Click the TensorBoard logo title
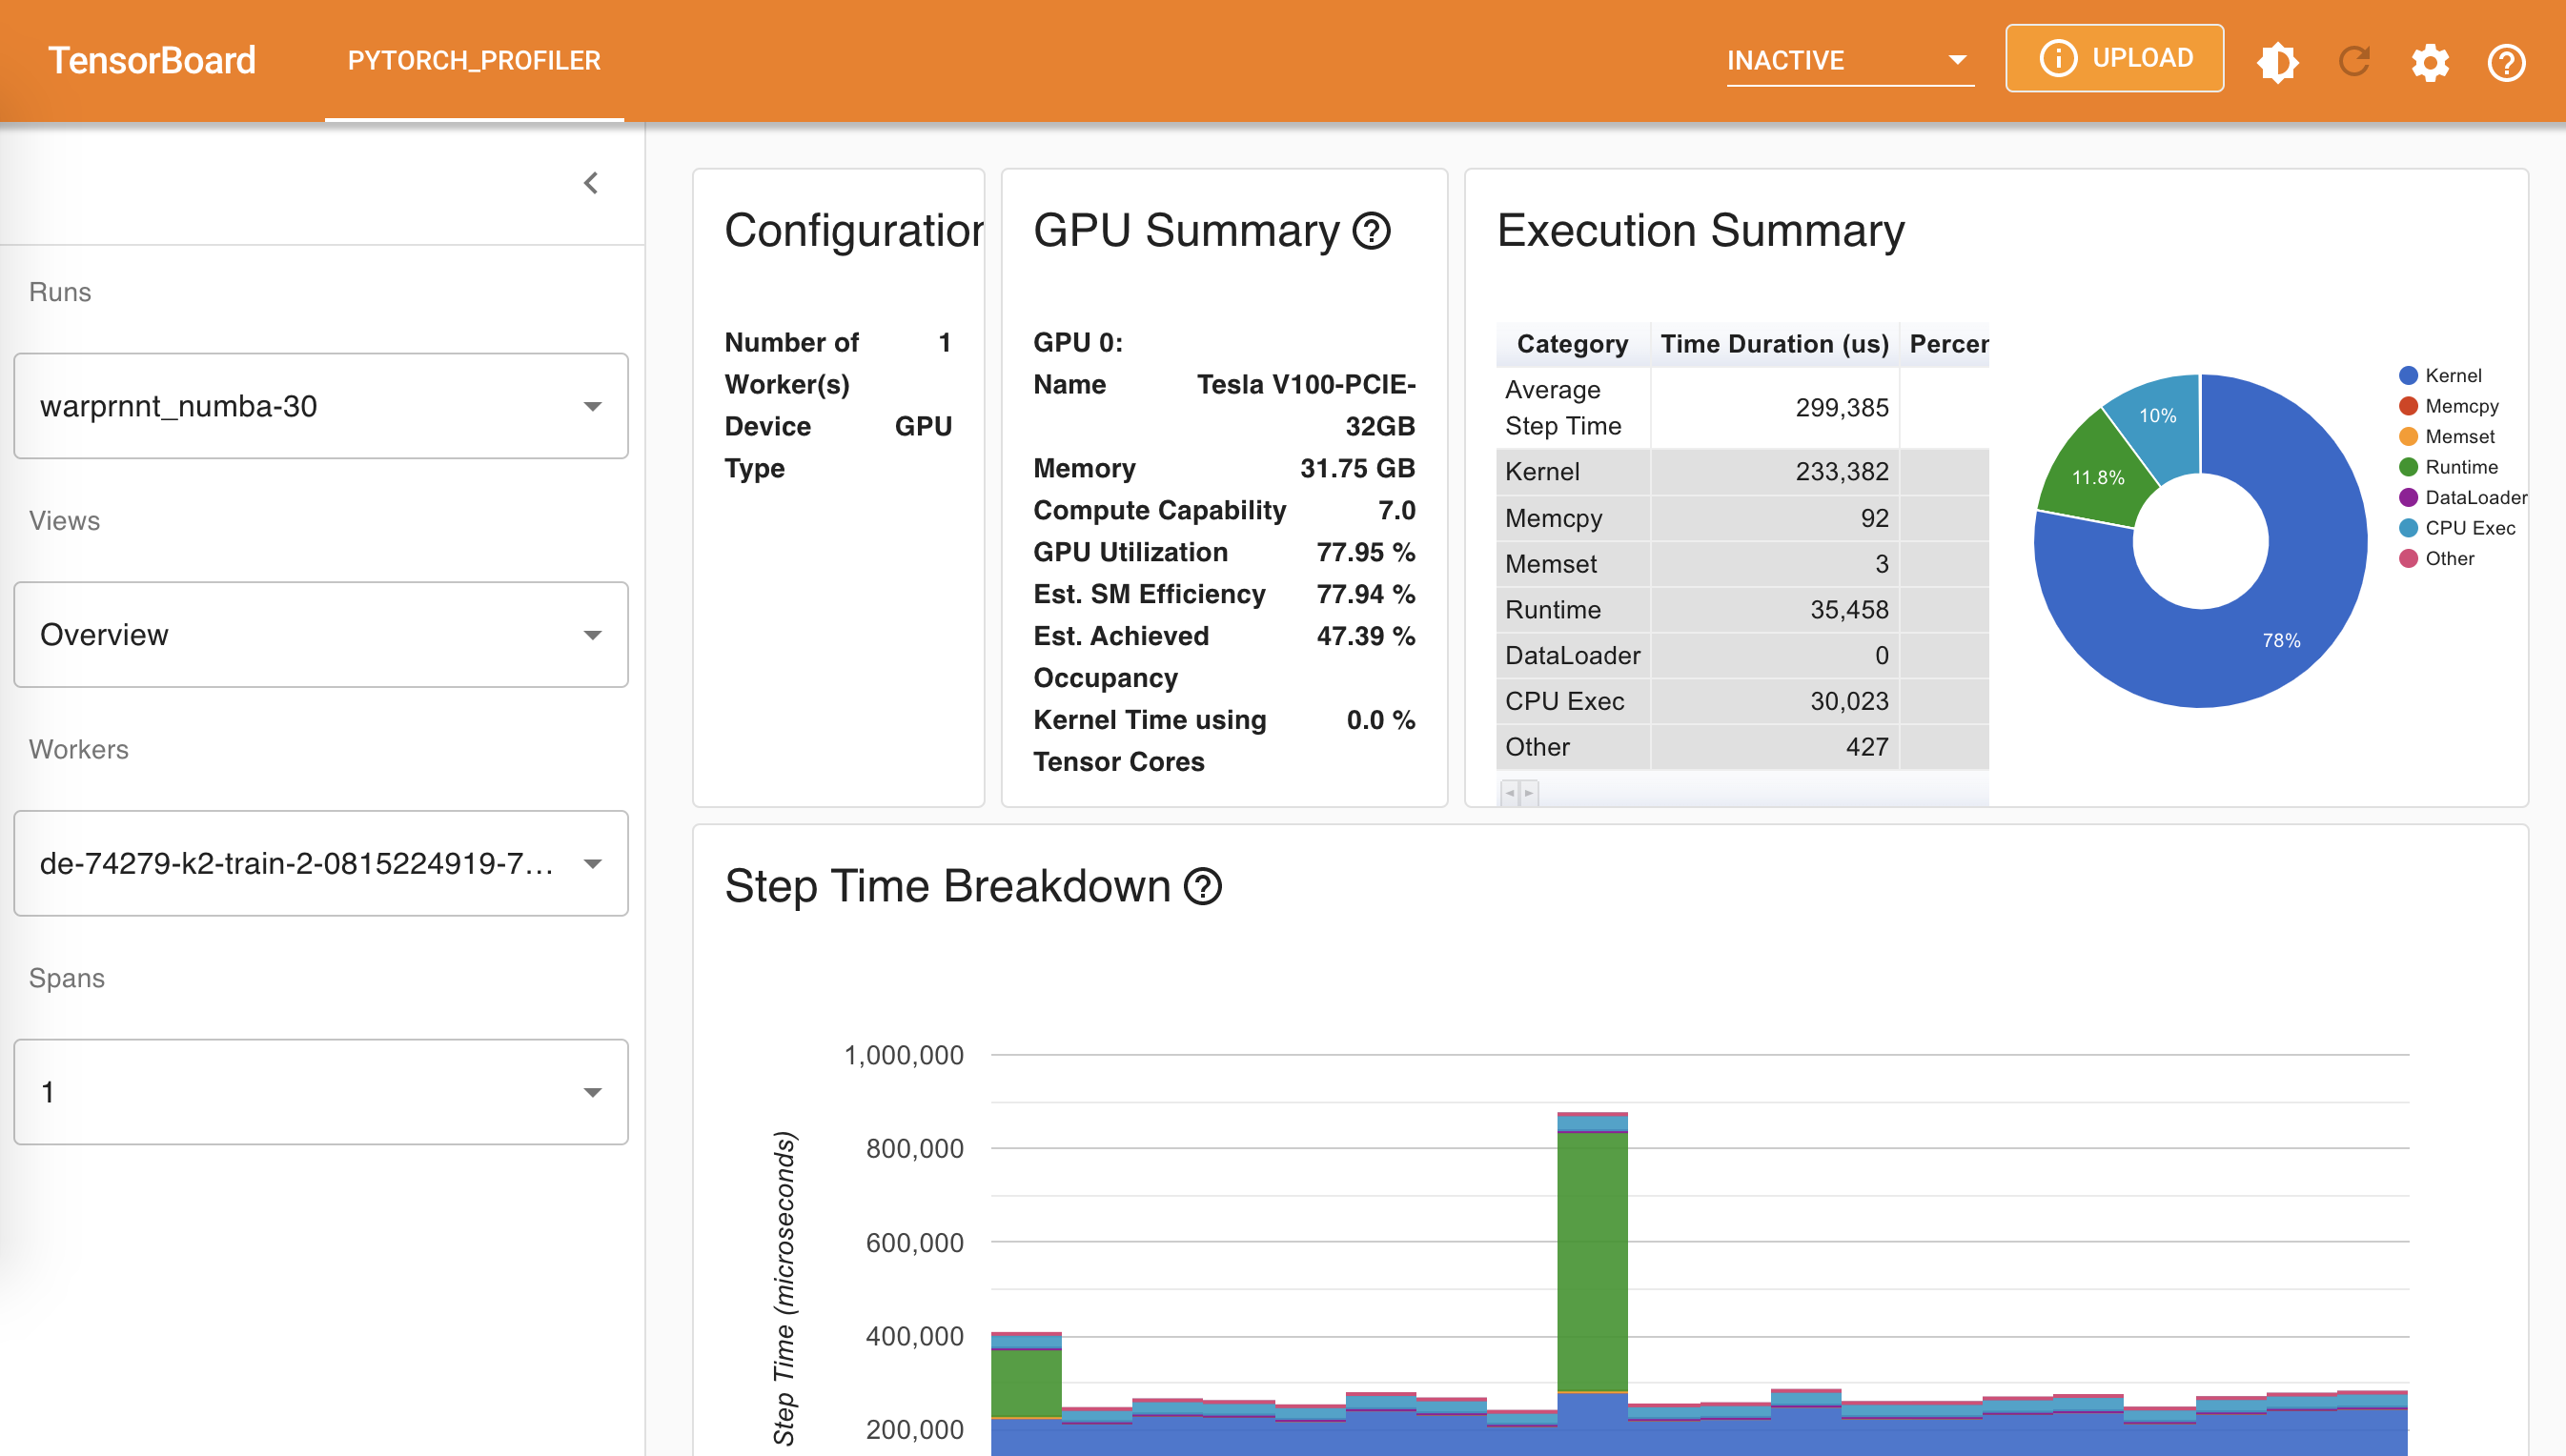 pyautogui.click(x=152, y=60)
